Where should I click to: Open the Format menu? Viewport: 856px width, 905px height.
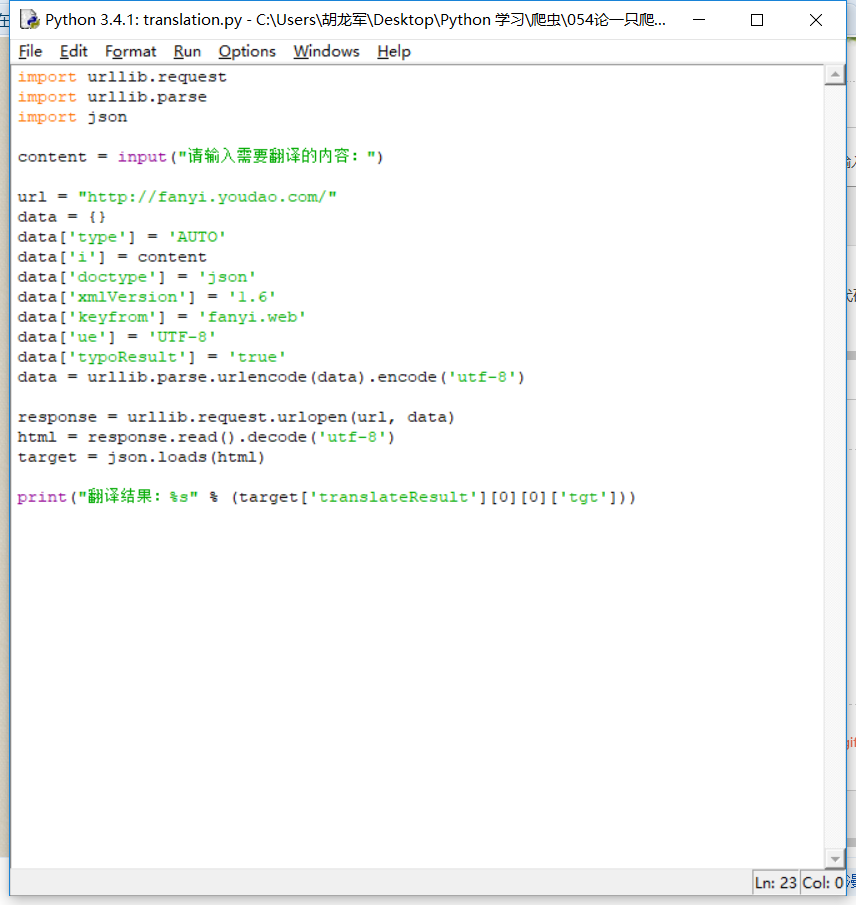pos(130,51)
